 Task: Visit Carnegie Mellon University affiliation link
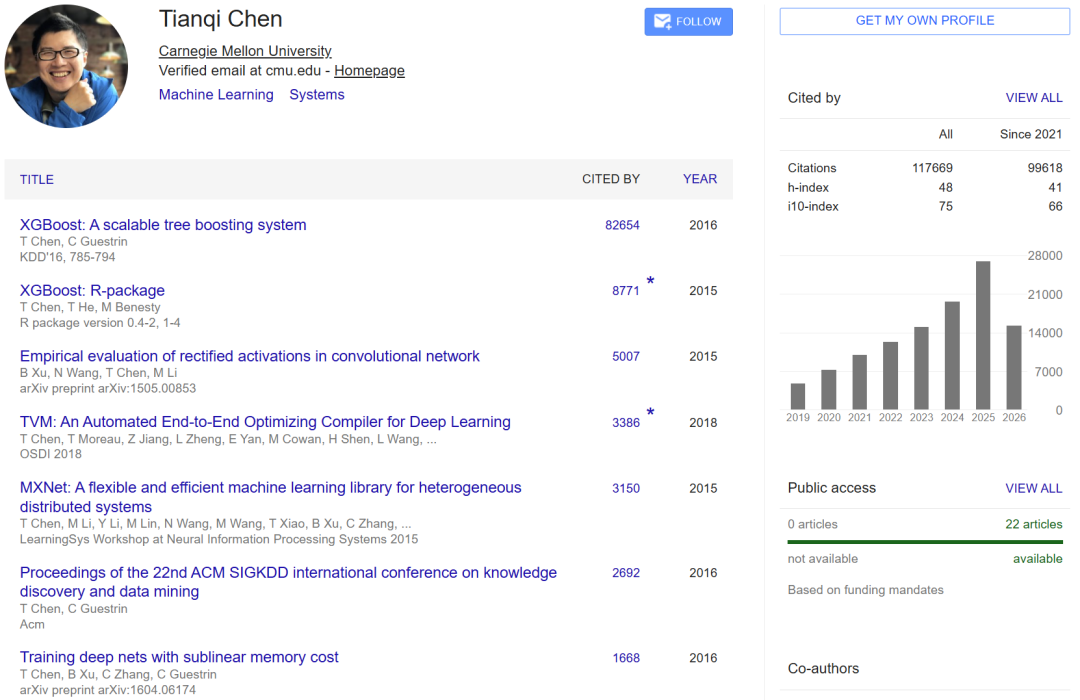pyautogui.click(x=245, y=51)
